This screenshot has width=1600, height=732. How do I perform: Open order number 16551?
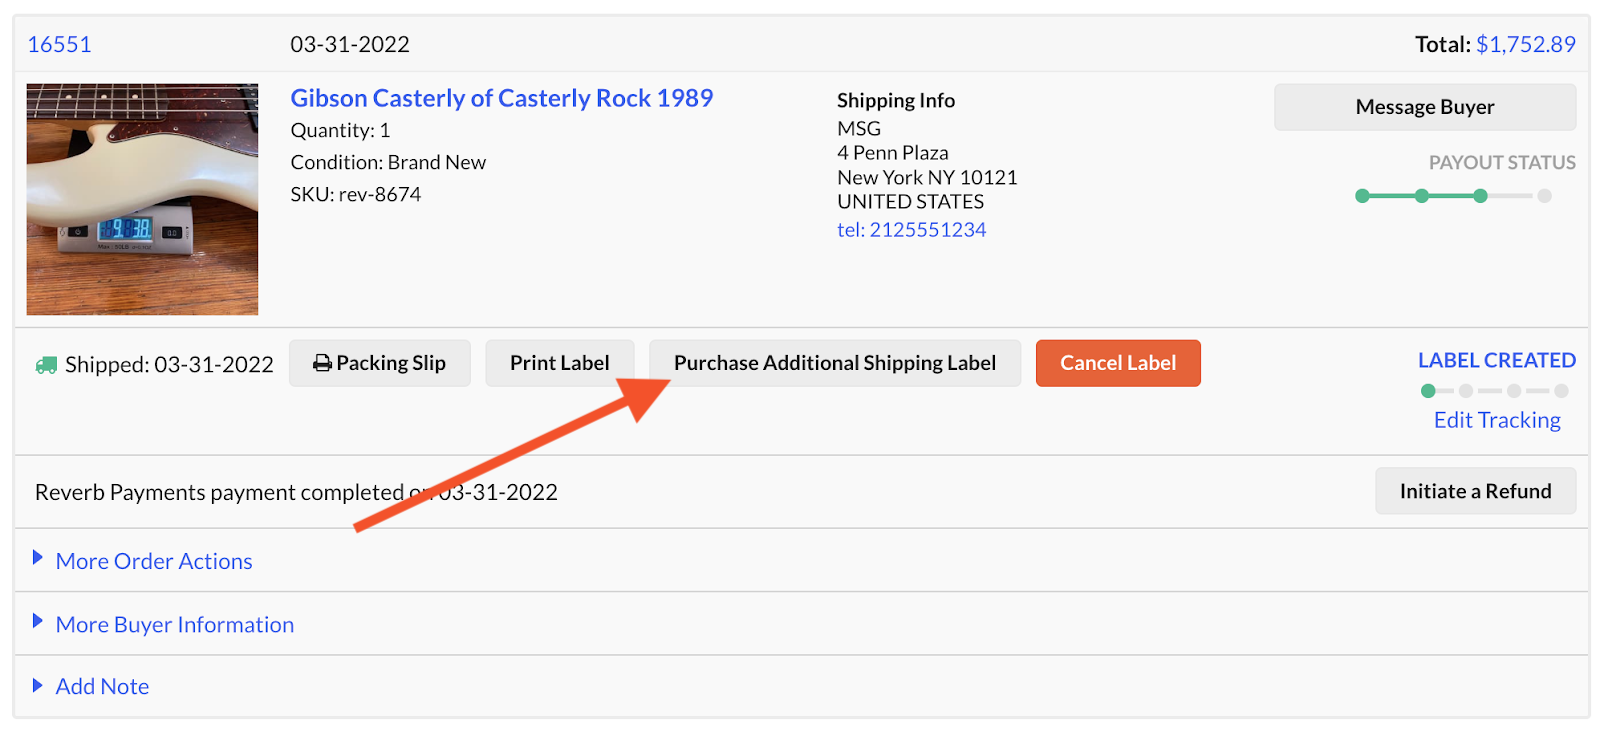59,44
